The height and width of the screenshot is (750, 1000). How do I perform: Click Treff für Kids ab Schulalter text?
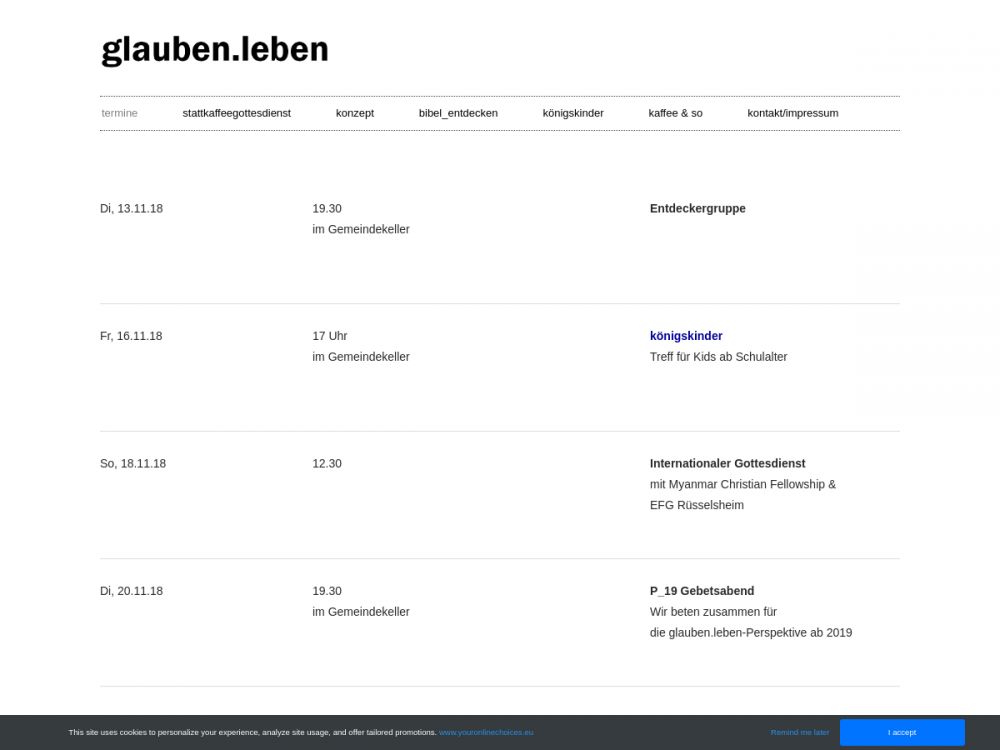pos(718,357)
